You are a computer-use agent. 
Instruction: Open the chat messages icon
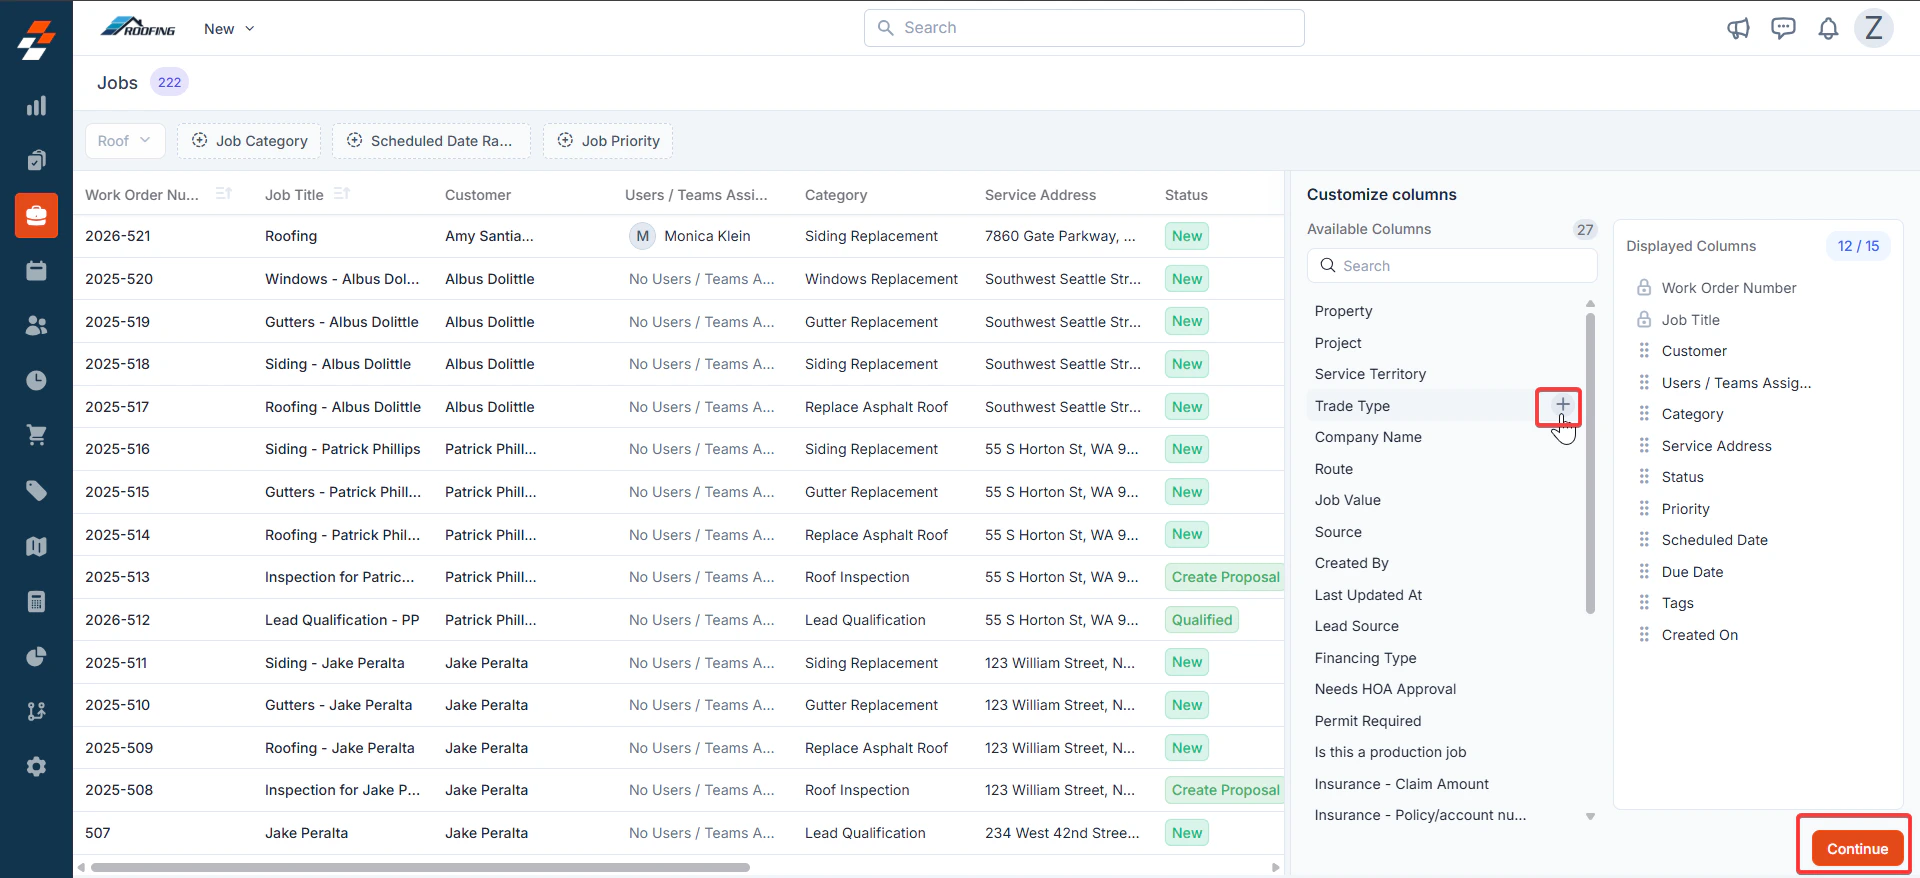[1783, 28]
